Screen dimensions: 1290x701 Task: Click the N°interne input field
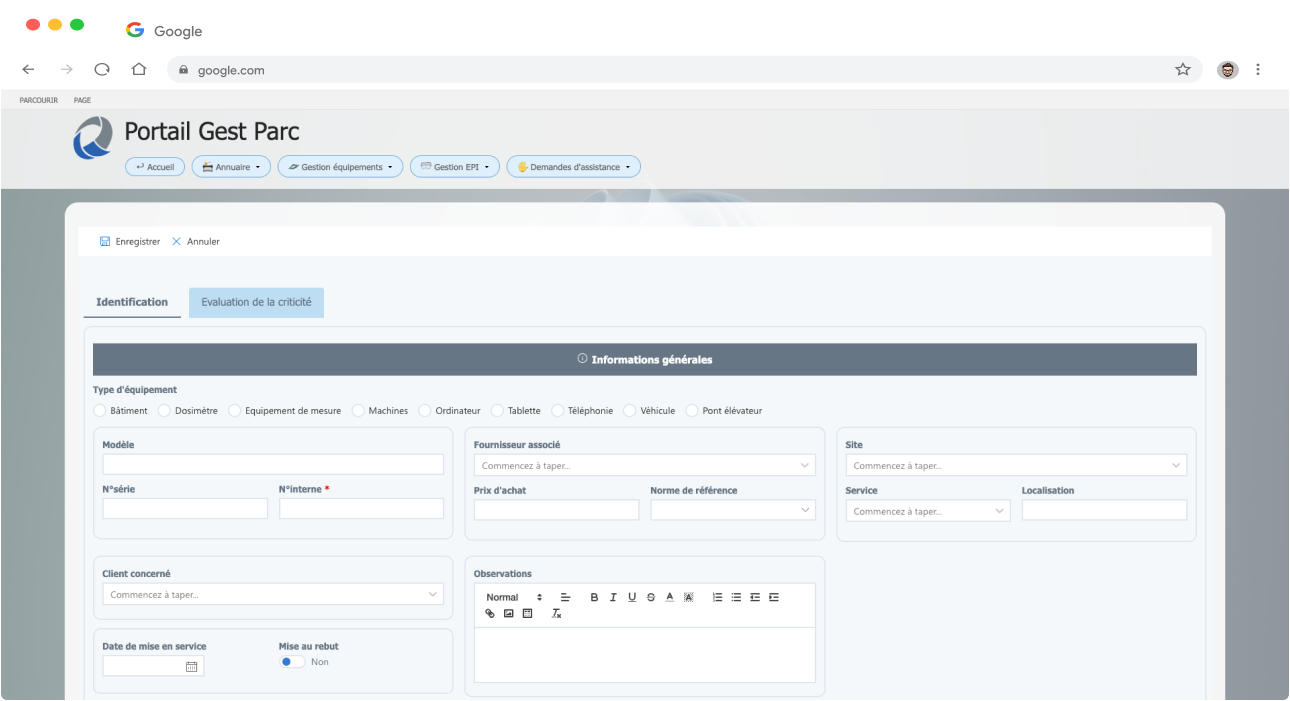coord(361,509)
